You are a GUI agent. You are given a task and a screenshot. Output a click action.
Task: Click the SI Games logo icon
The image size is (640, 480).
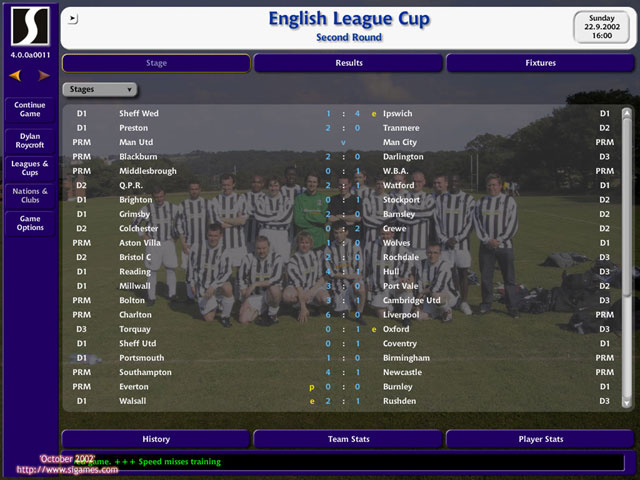(30, 26)
